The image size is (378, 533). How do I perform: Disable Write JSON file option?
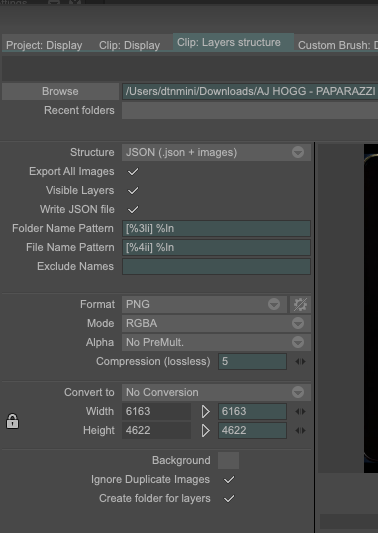133,209
